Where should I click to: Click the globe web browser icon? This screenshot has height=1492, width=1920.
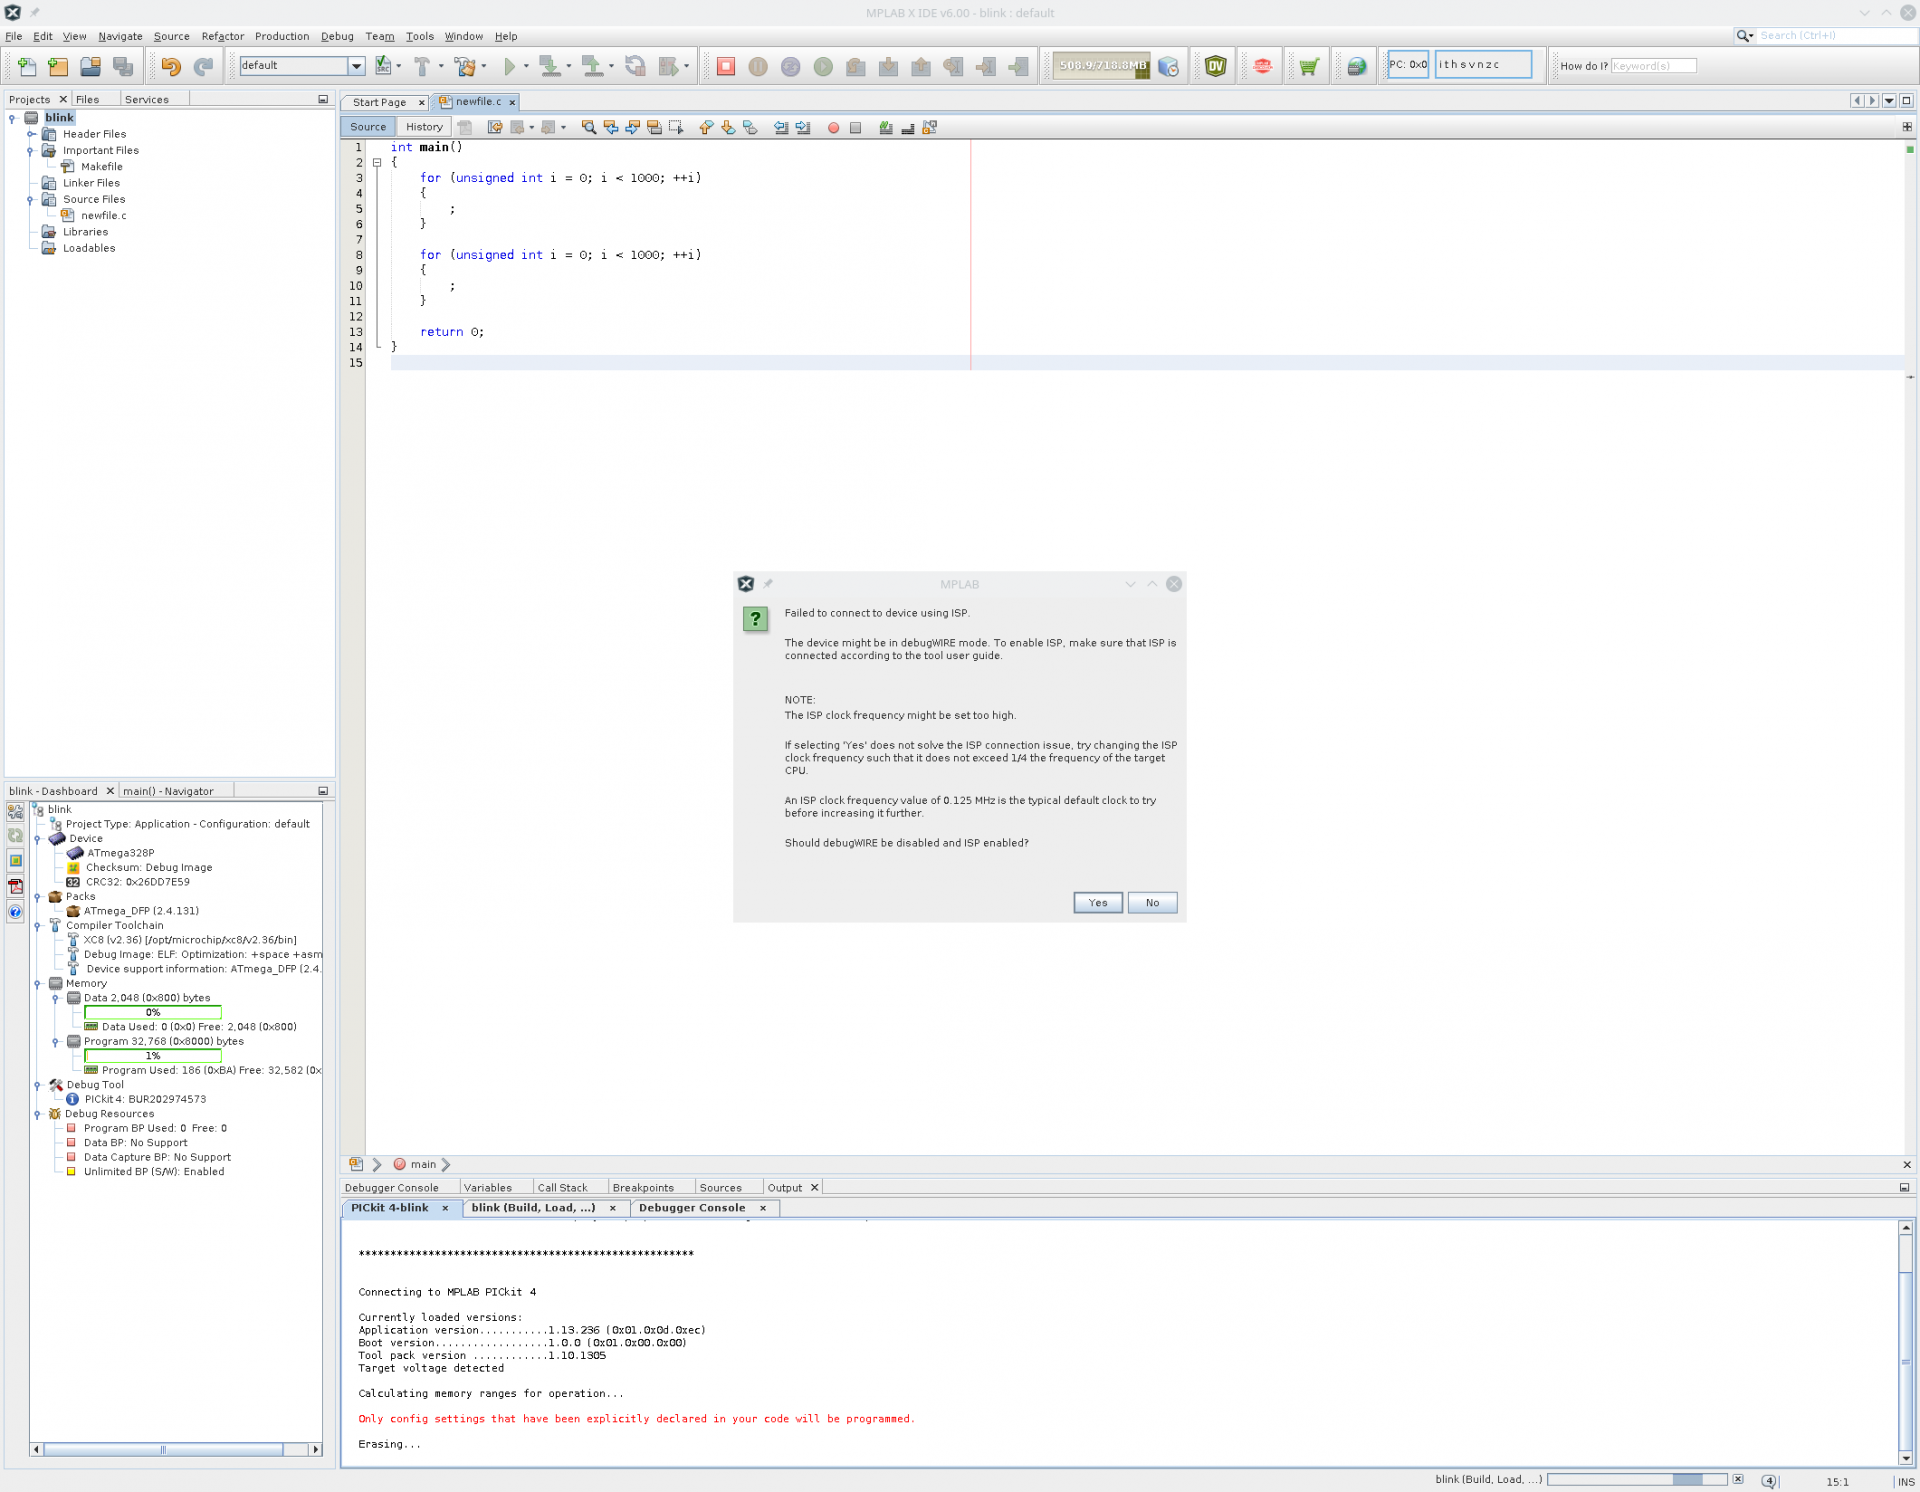coord(1356,66)
